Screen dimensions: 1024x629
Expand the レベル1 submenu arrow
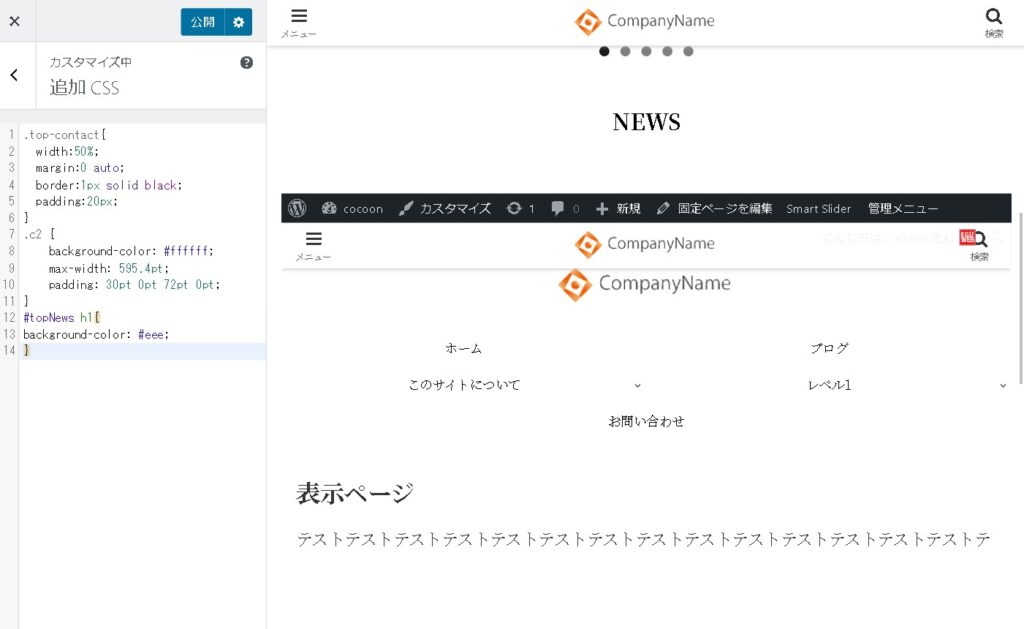[x=1002, y=385]
